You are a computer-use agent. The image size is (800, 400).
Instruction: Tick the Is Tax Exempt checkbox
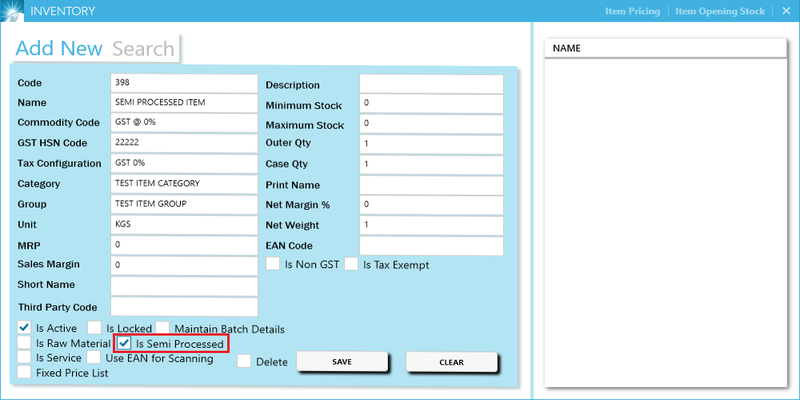(x=351, y=264)
